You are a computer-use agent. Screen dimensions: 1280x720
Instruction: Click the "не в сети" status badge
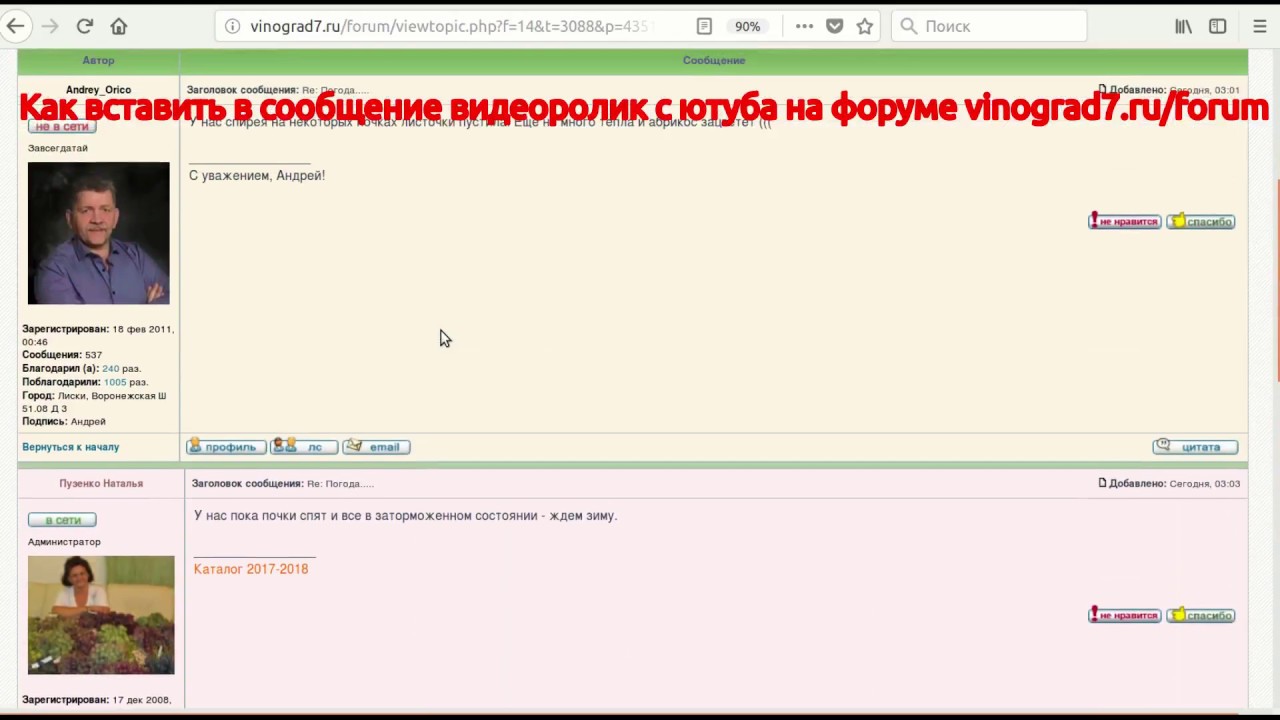tap(62, 126)
